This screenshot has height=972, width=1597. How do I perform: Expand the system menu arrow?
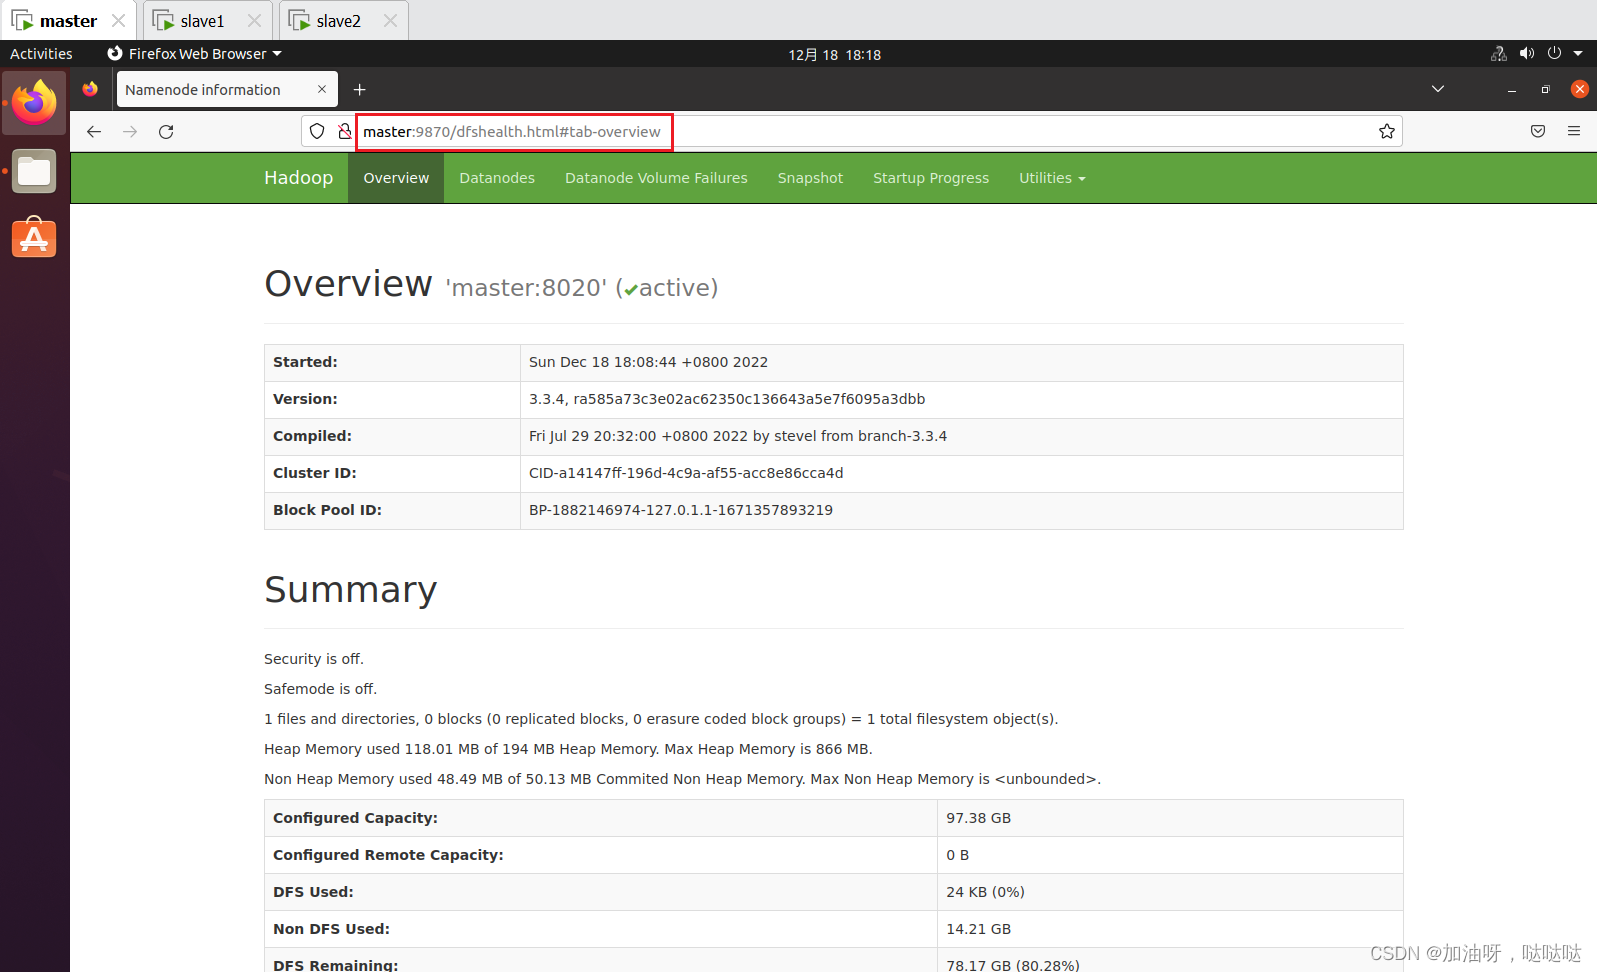(1578, 54)
